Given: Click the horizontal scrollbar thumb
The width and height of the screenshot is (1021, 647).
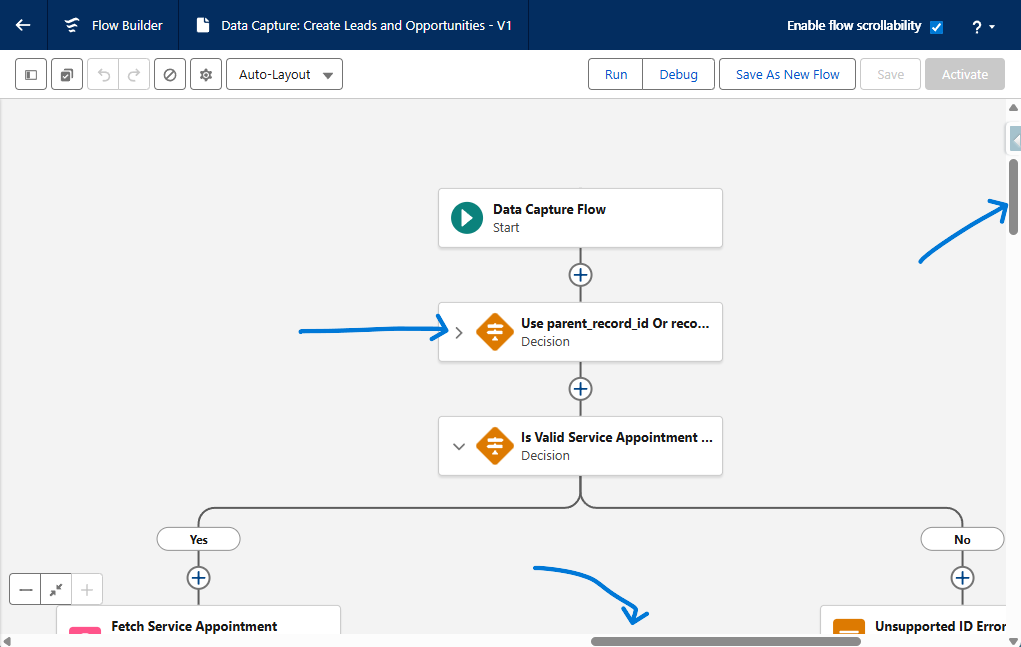Looking at the screenshot, I should 725,641.
